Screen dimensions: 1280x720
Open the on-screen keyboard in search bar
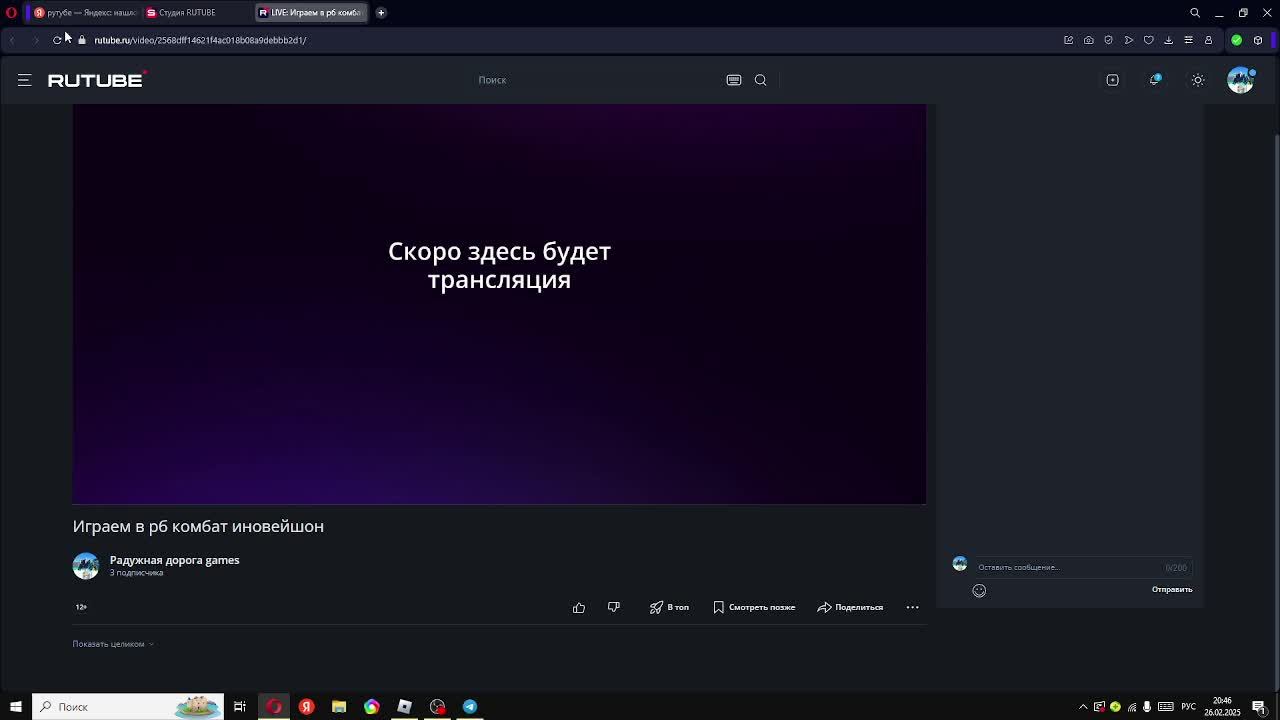(x=734, y=80)
